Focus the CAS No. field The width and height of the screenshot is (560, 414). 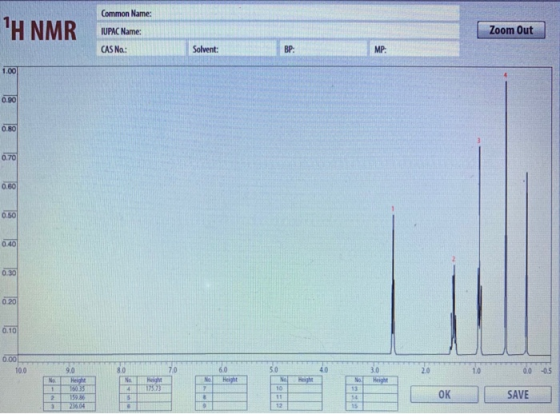point(141,49)
